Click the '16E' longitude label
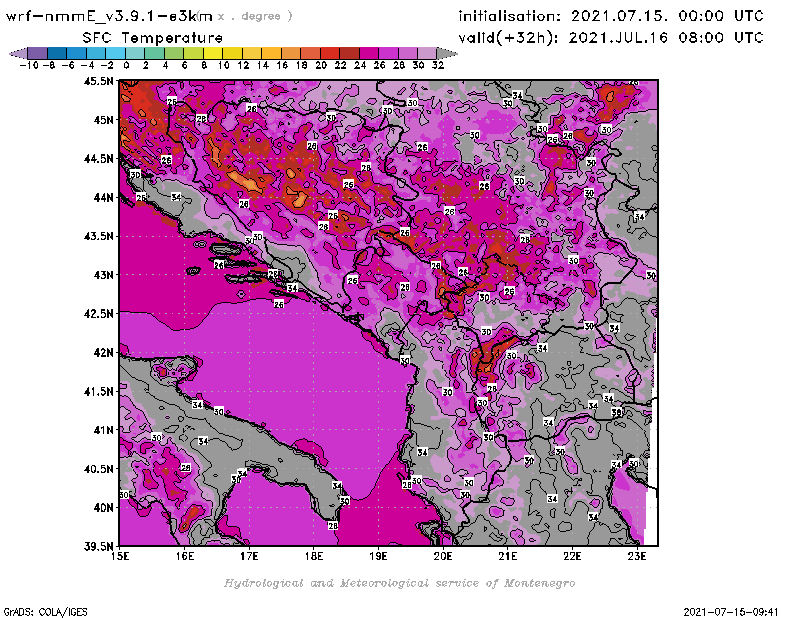Screen dimensions: 800x618 [x=185, y=556]
